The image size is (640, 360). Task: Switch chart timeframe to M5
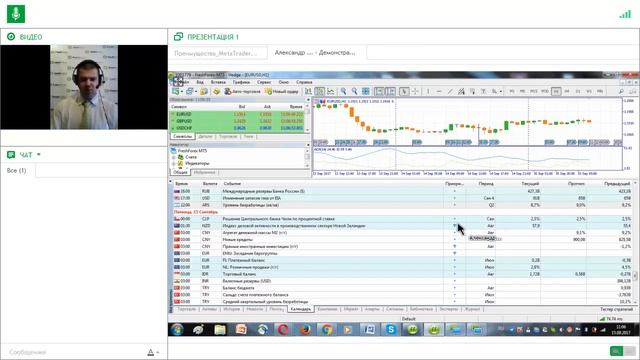[x=522, y=91]
